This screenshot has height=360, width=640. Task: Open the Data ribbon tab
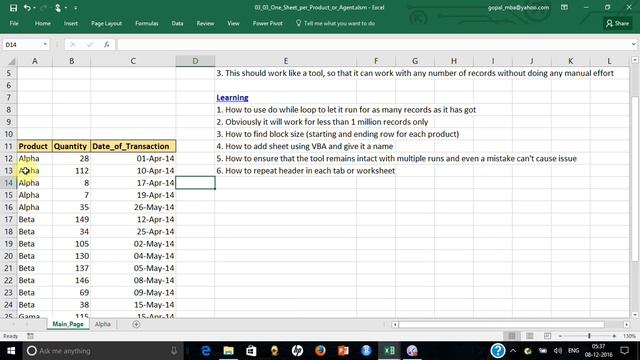[177, 23]
